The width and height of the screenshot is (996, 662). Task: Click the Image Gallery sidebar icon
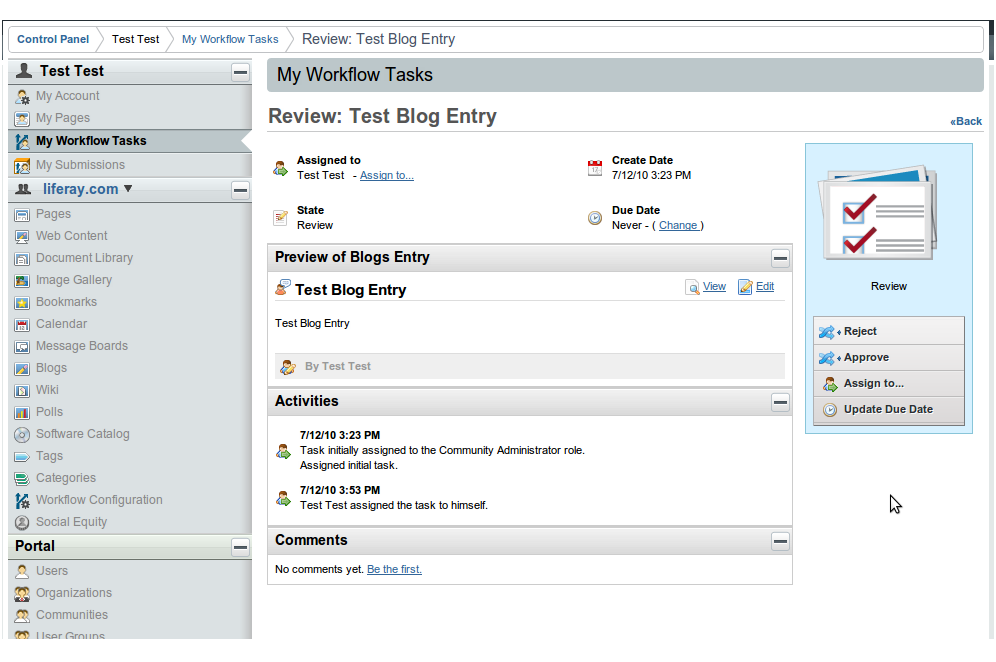click(22, 280)
